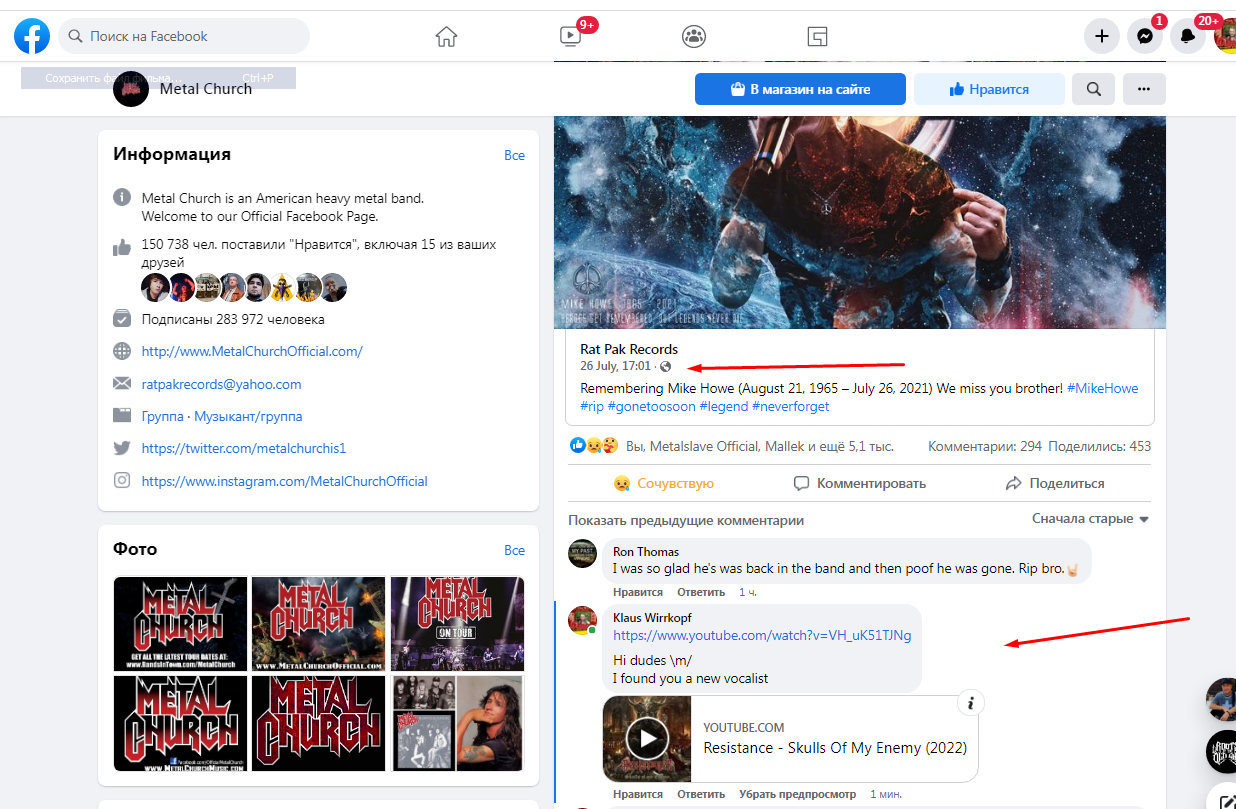Click Ответить under Ron Thomas comment
1236x809 pixels.
(701, 593)
